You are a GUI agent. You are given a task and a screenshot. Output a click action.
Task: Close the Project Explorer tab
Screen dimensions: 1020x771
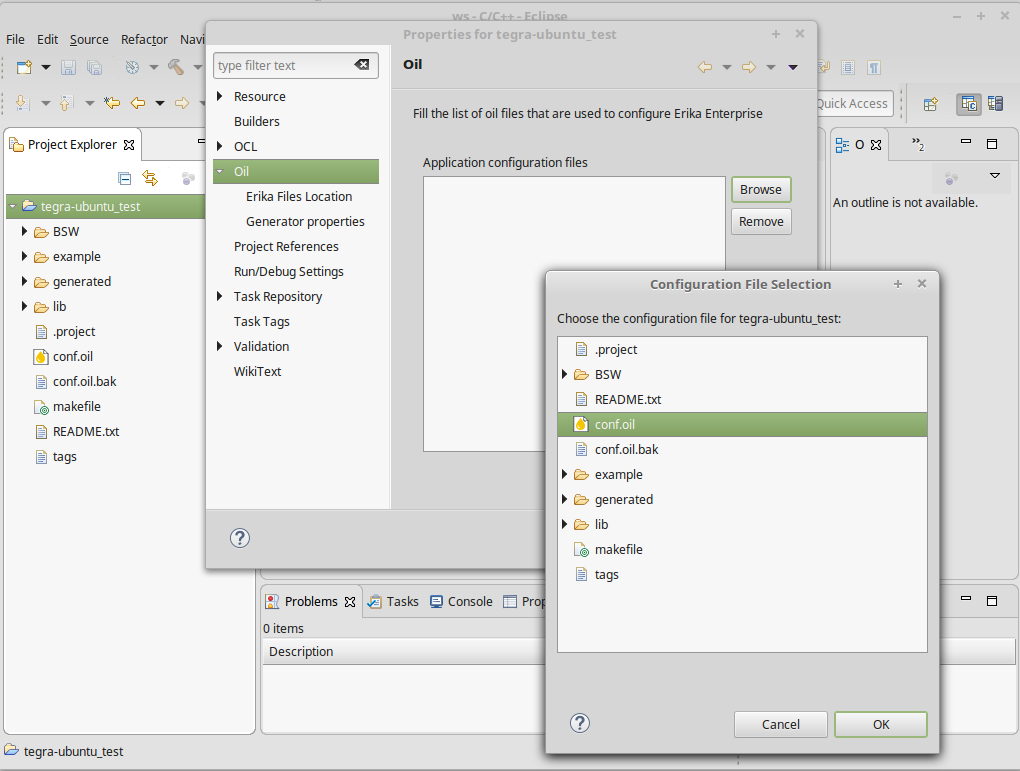129,145
